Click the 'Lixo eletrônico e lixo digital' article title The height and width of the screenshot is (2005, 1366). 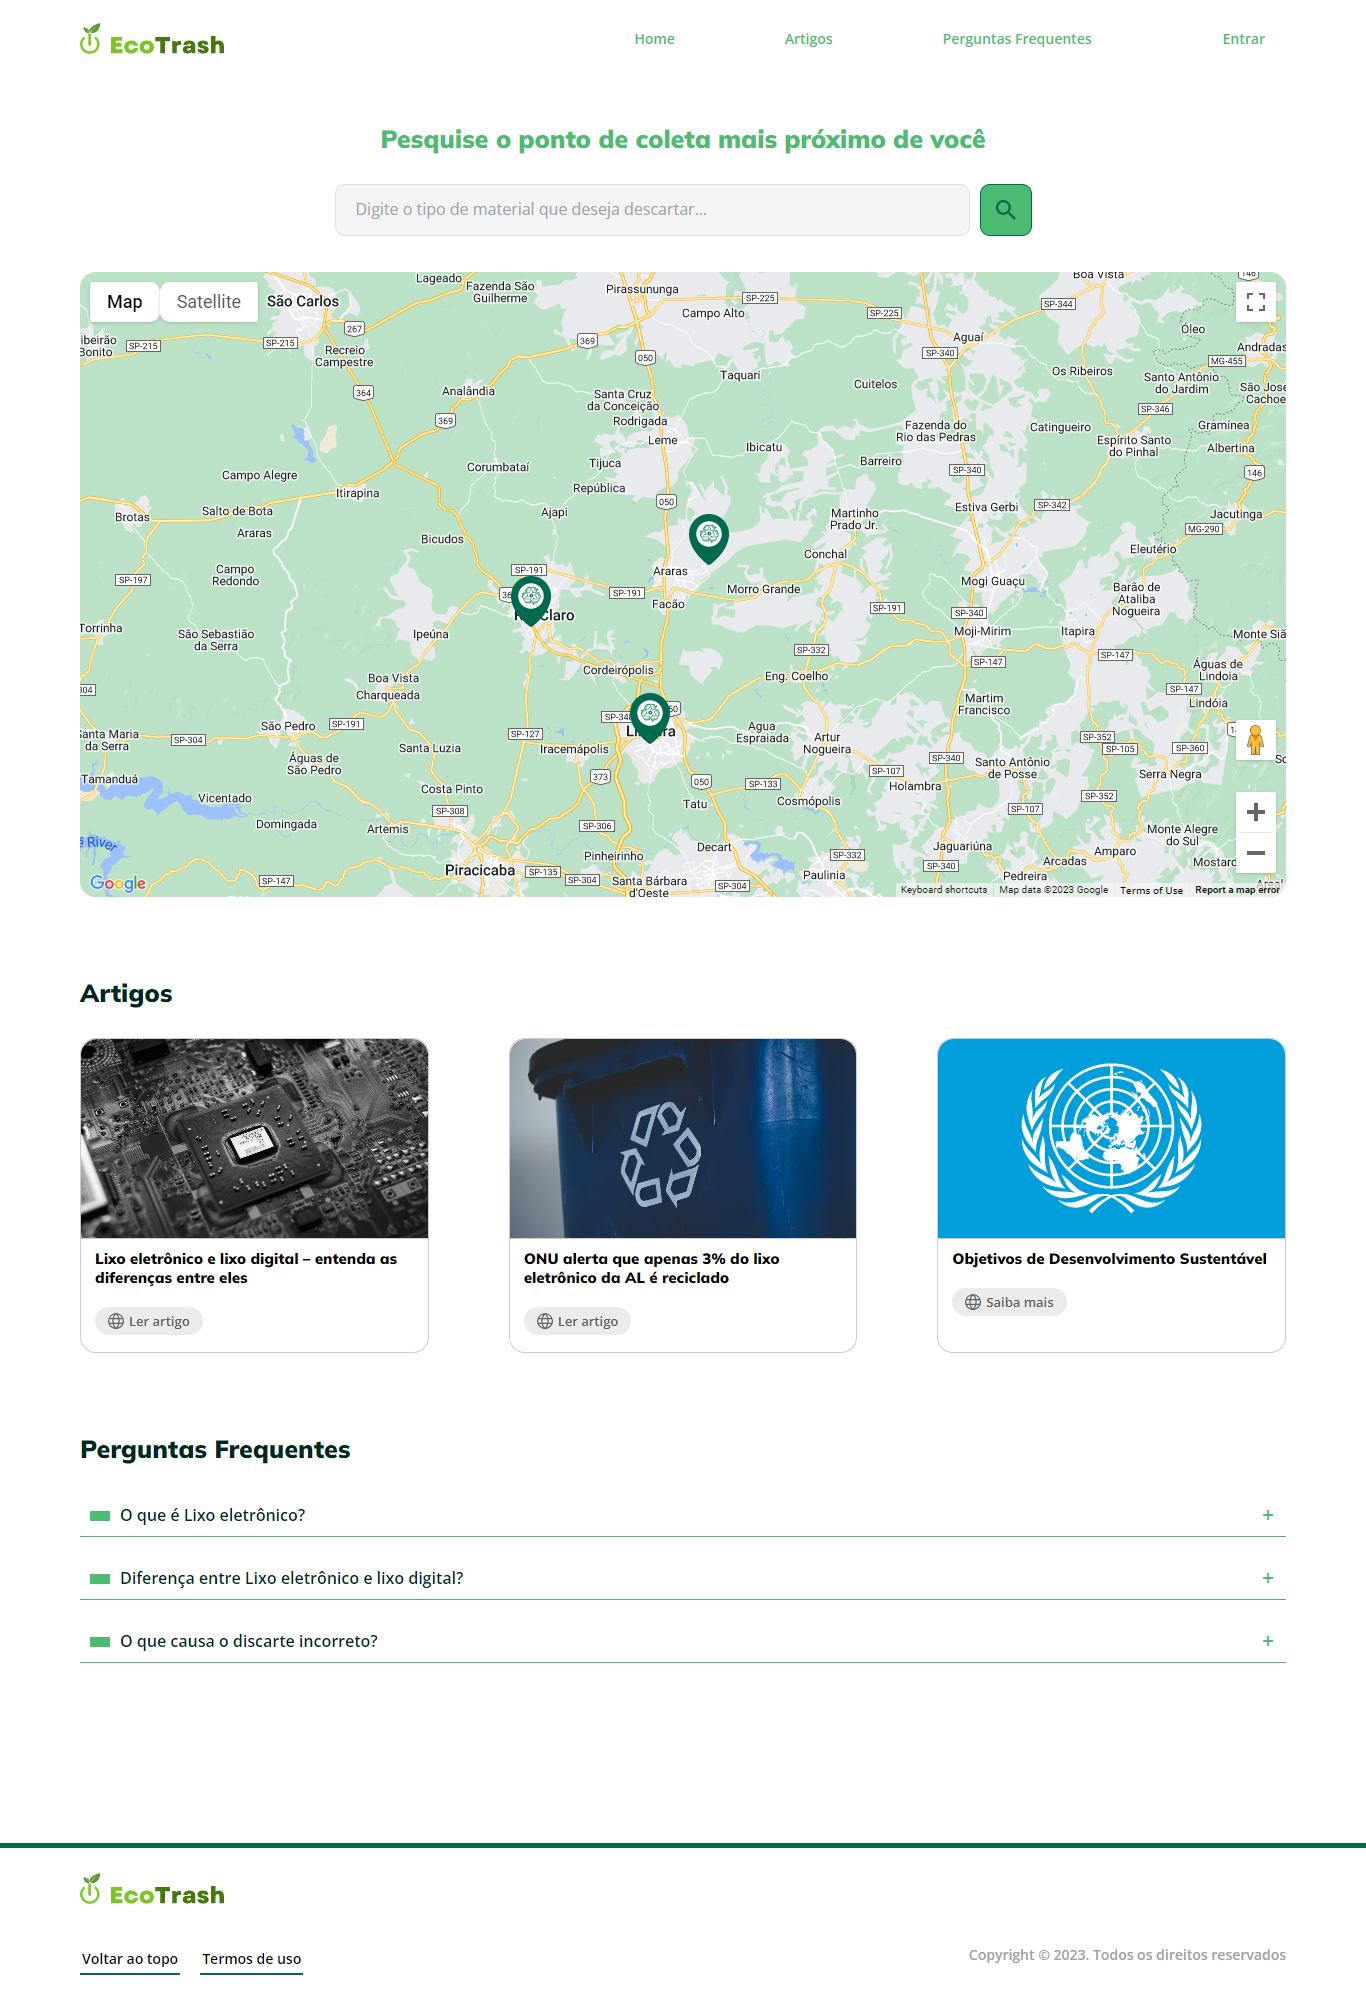246,1268
